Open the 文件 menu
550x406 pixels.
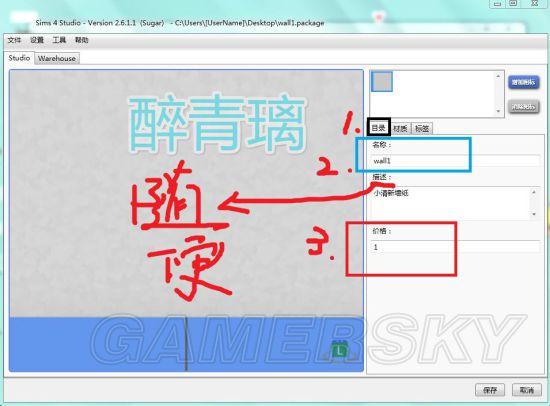click(x=14, y=40)
